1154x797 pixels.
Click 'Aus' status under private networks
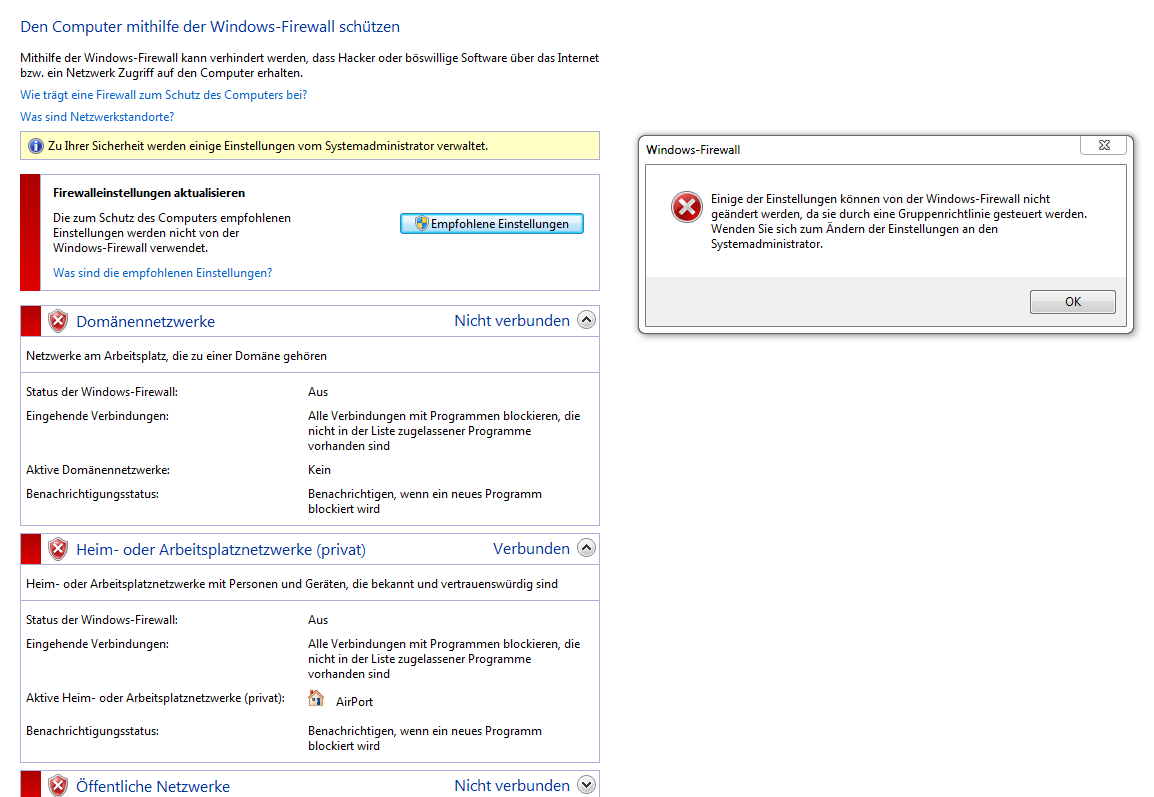pos(318,620)
